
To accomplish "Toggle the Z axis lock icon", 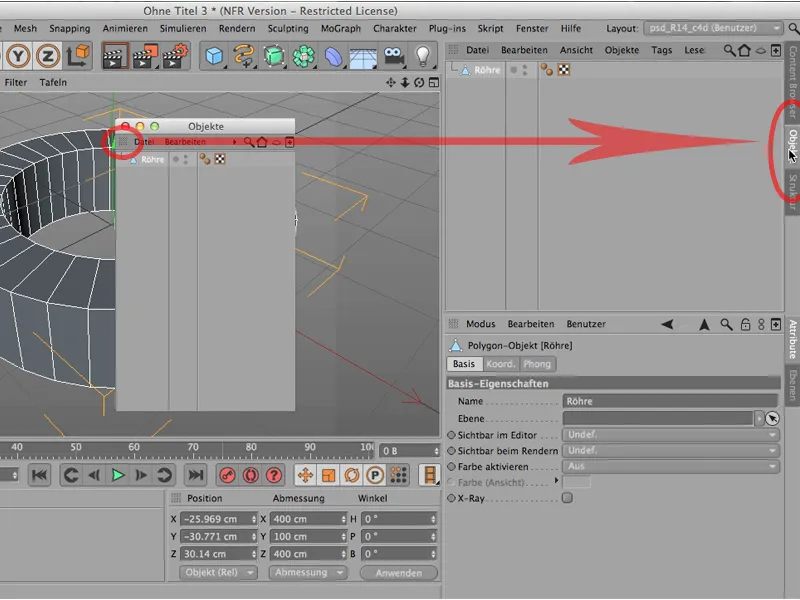I will [47, 56].
